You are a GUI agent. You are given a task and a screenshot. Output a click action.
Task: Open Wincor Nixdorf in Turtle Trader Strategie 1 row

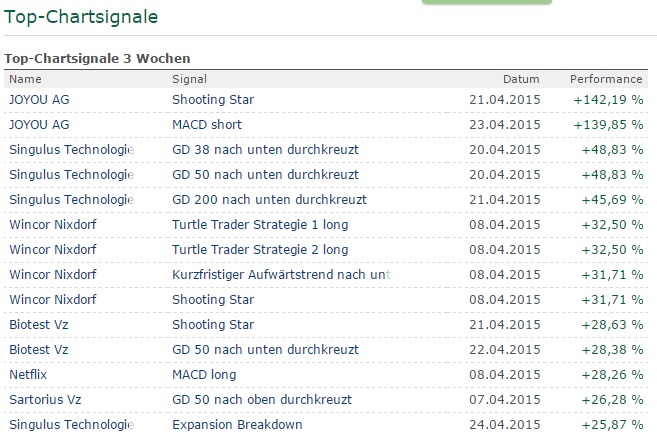[x=53, y=225]
